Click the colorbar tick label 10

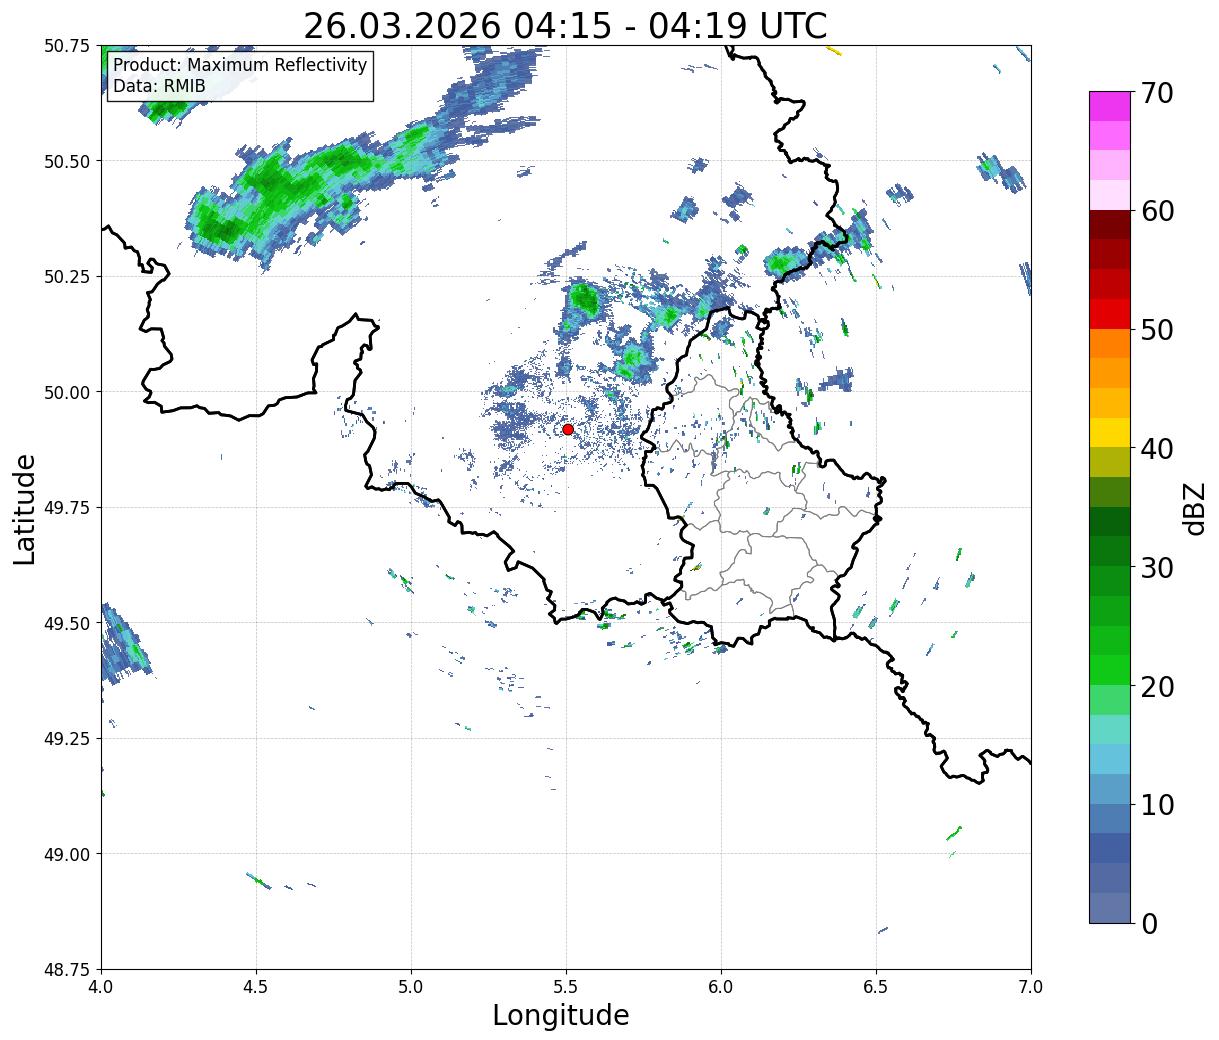click(x=1156, y=805)
